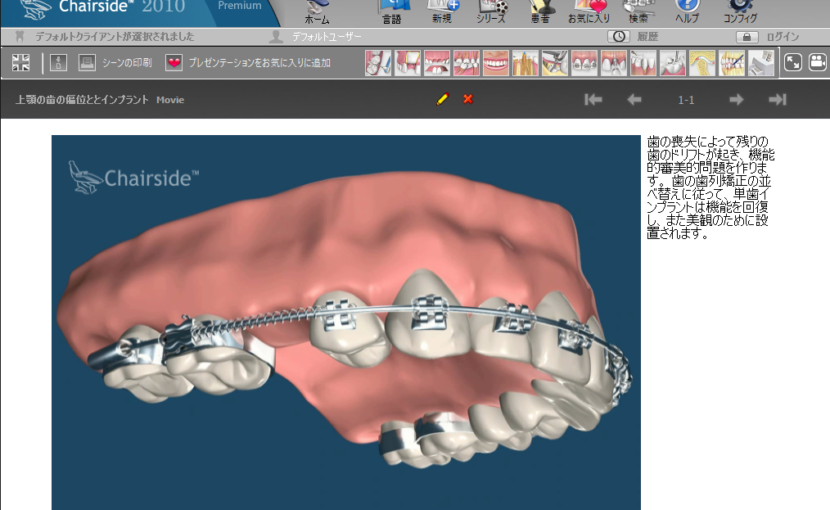This screenshot has width=830, height=510.
Task: Click the red X delete icon
Action: coord(468,99)
